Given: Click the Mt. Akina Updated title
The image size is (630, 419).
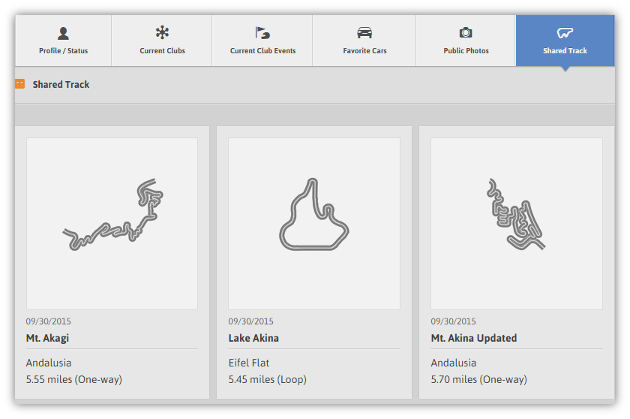Looking at the screenshot, I should (474, 338).
